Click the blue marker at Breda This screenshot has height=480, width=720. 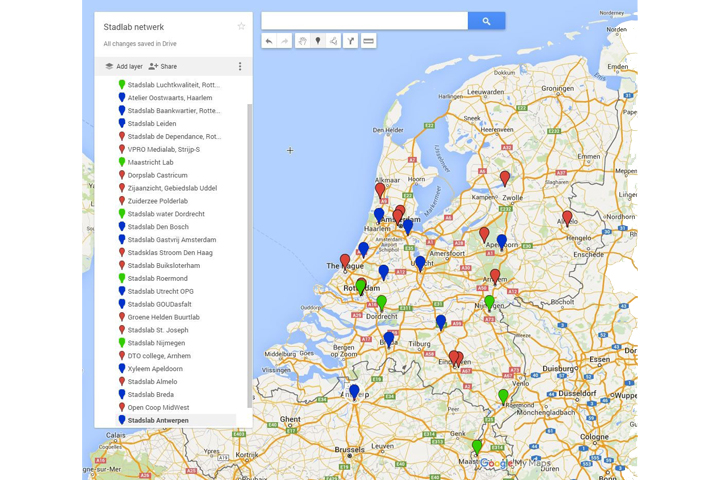coord(388,339)
